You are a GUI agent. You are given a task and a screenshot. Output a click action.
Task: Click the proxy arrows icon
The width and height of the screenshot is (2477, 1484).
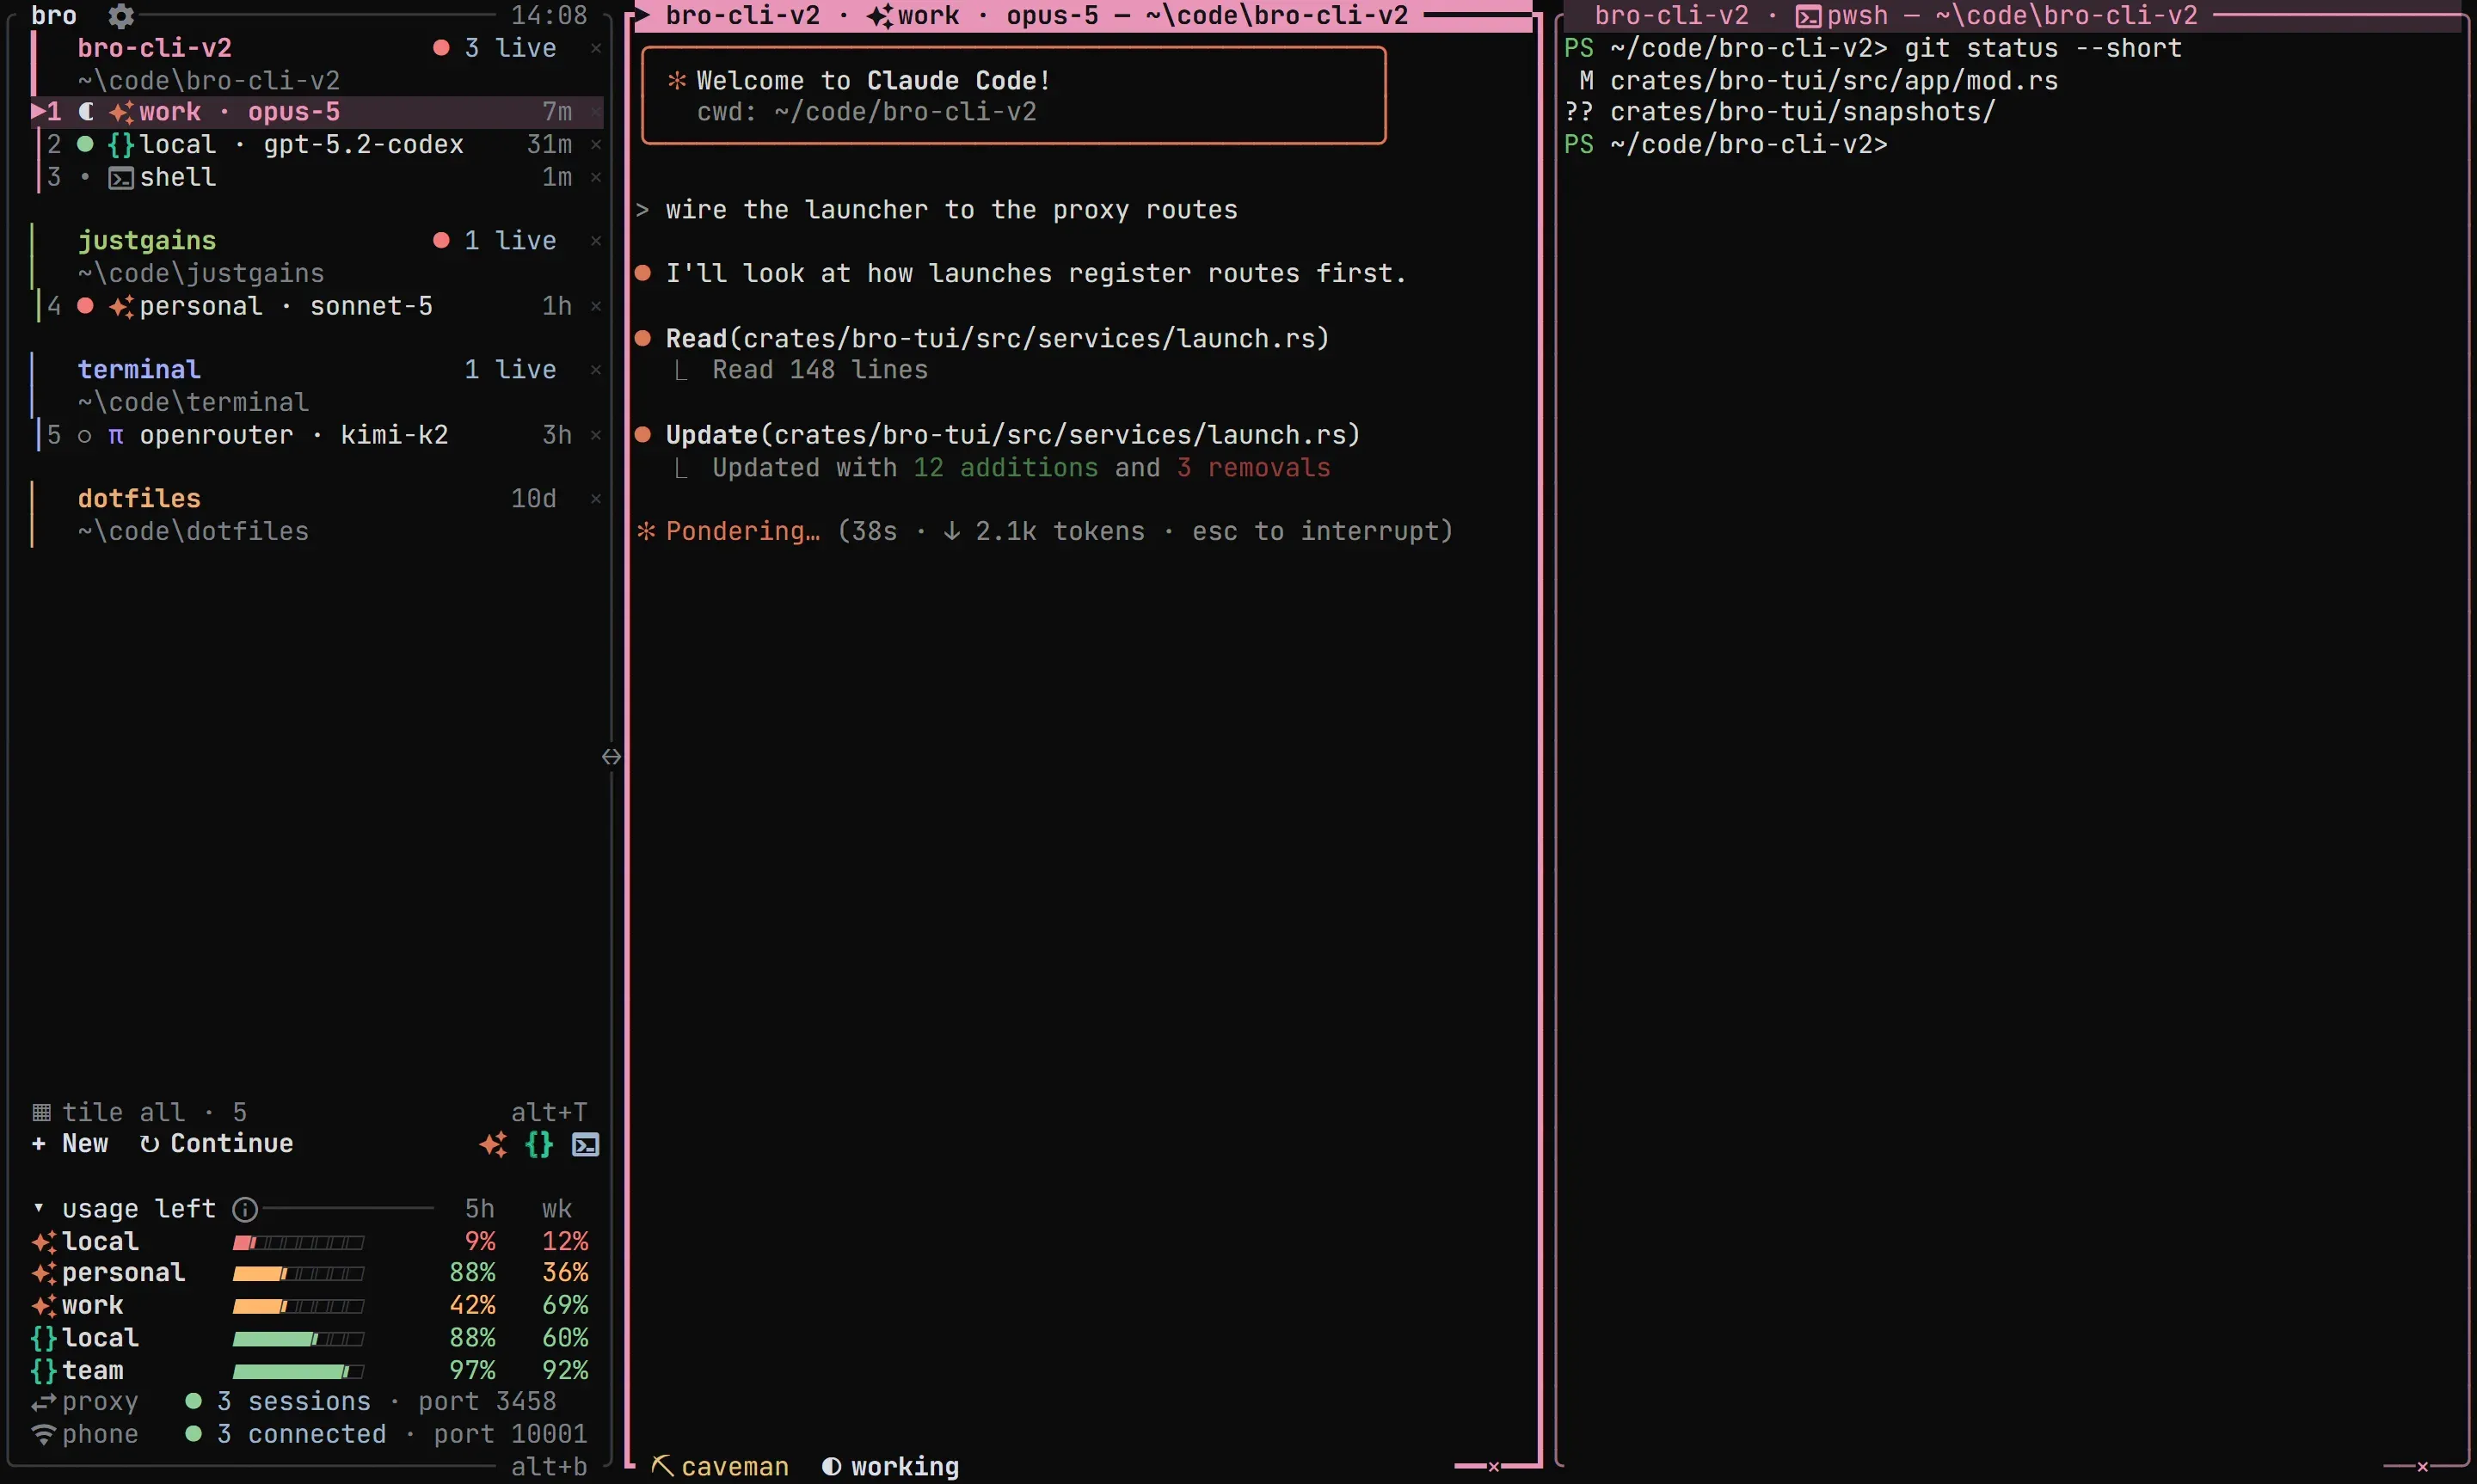[x=43, y=1402]
